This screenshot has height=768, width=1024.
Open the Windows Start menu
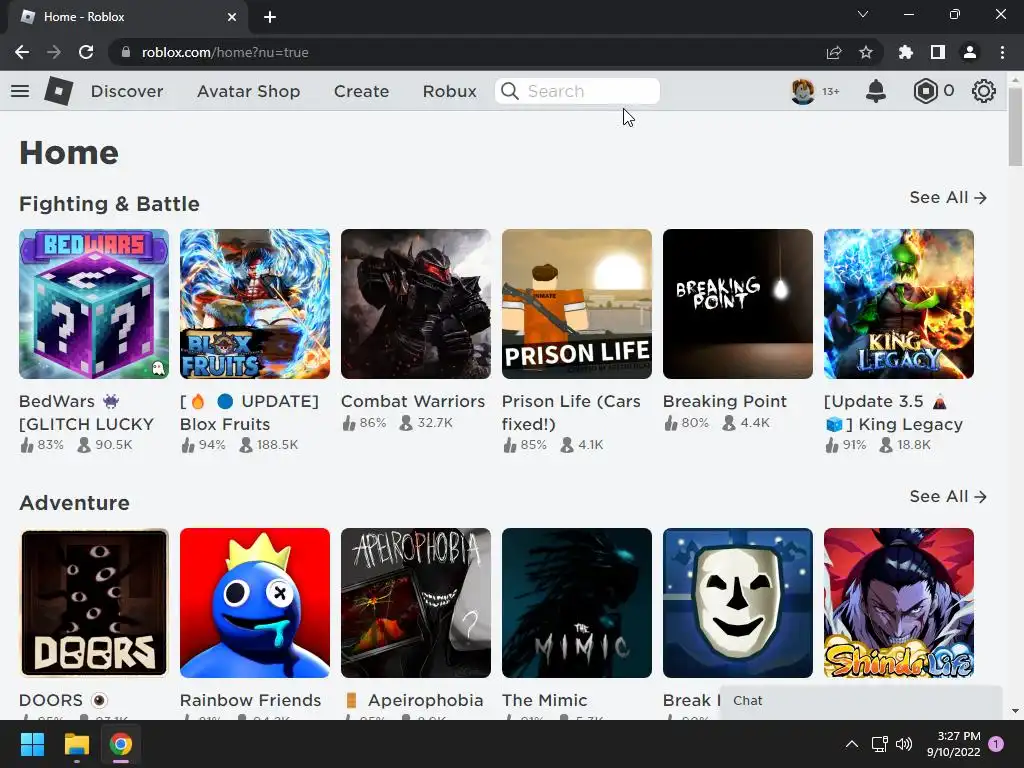[32, 744]
